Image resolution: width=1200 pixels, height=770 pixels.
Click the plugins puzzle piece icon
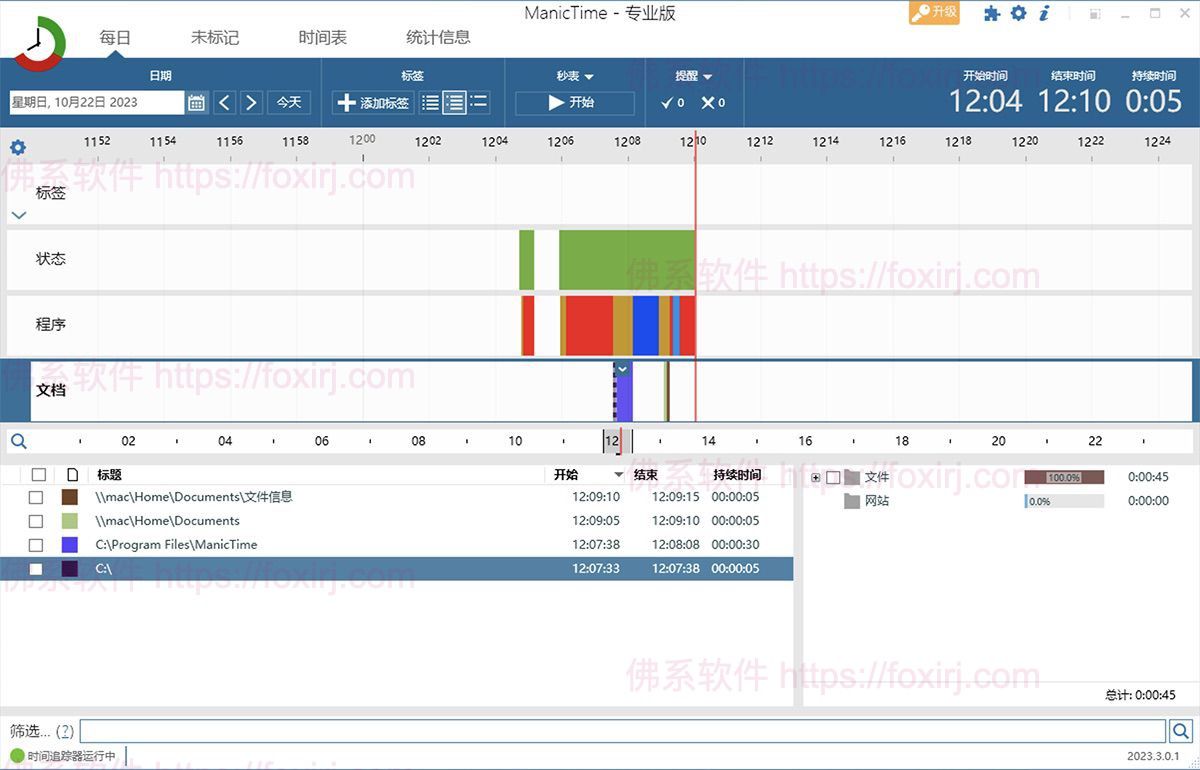tap(991, 13)
